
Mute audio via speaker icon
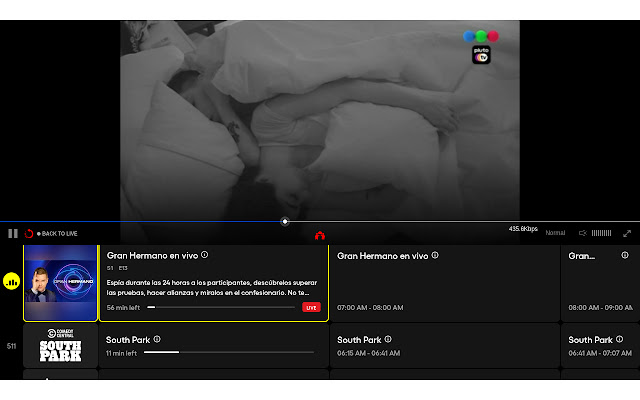pyautogui.click(x=582, y=233)
